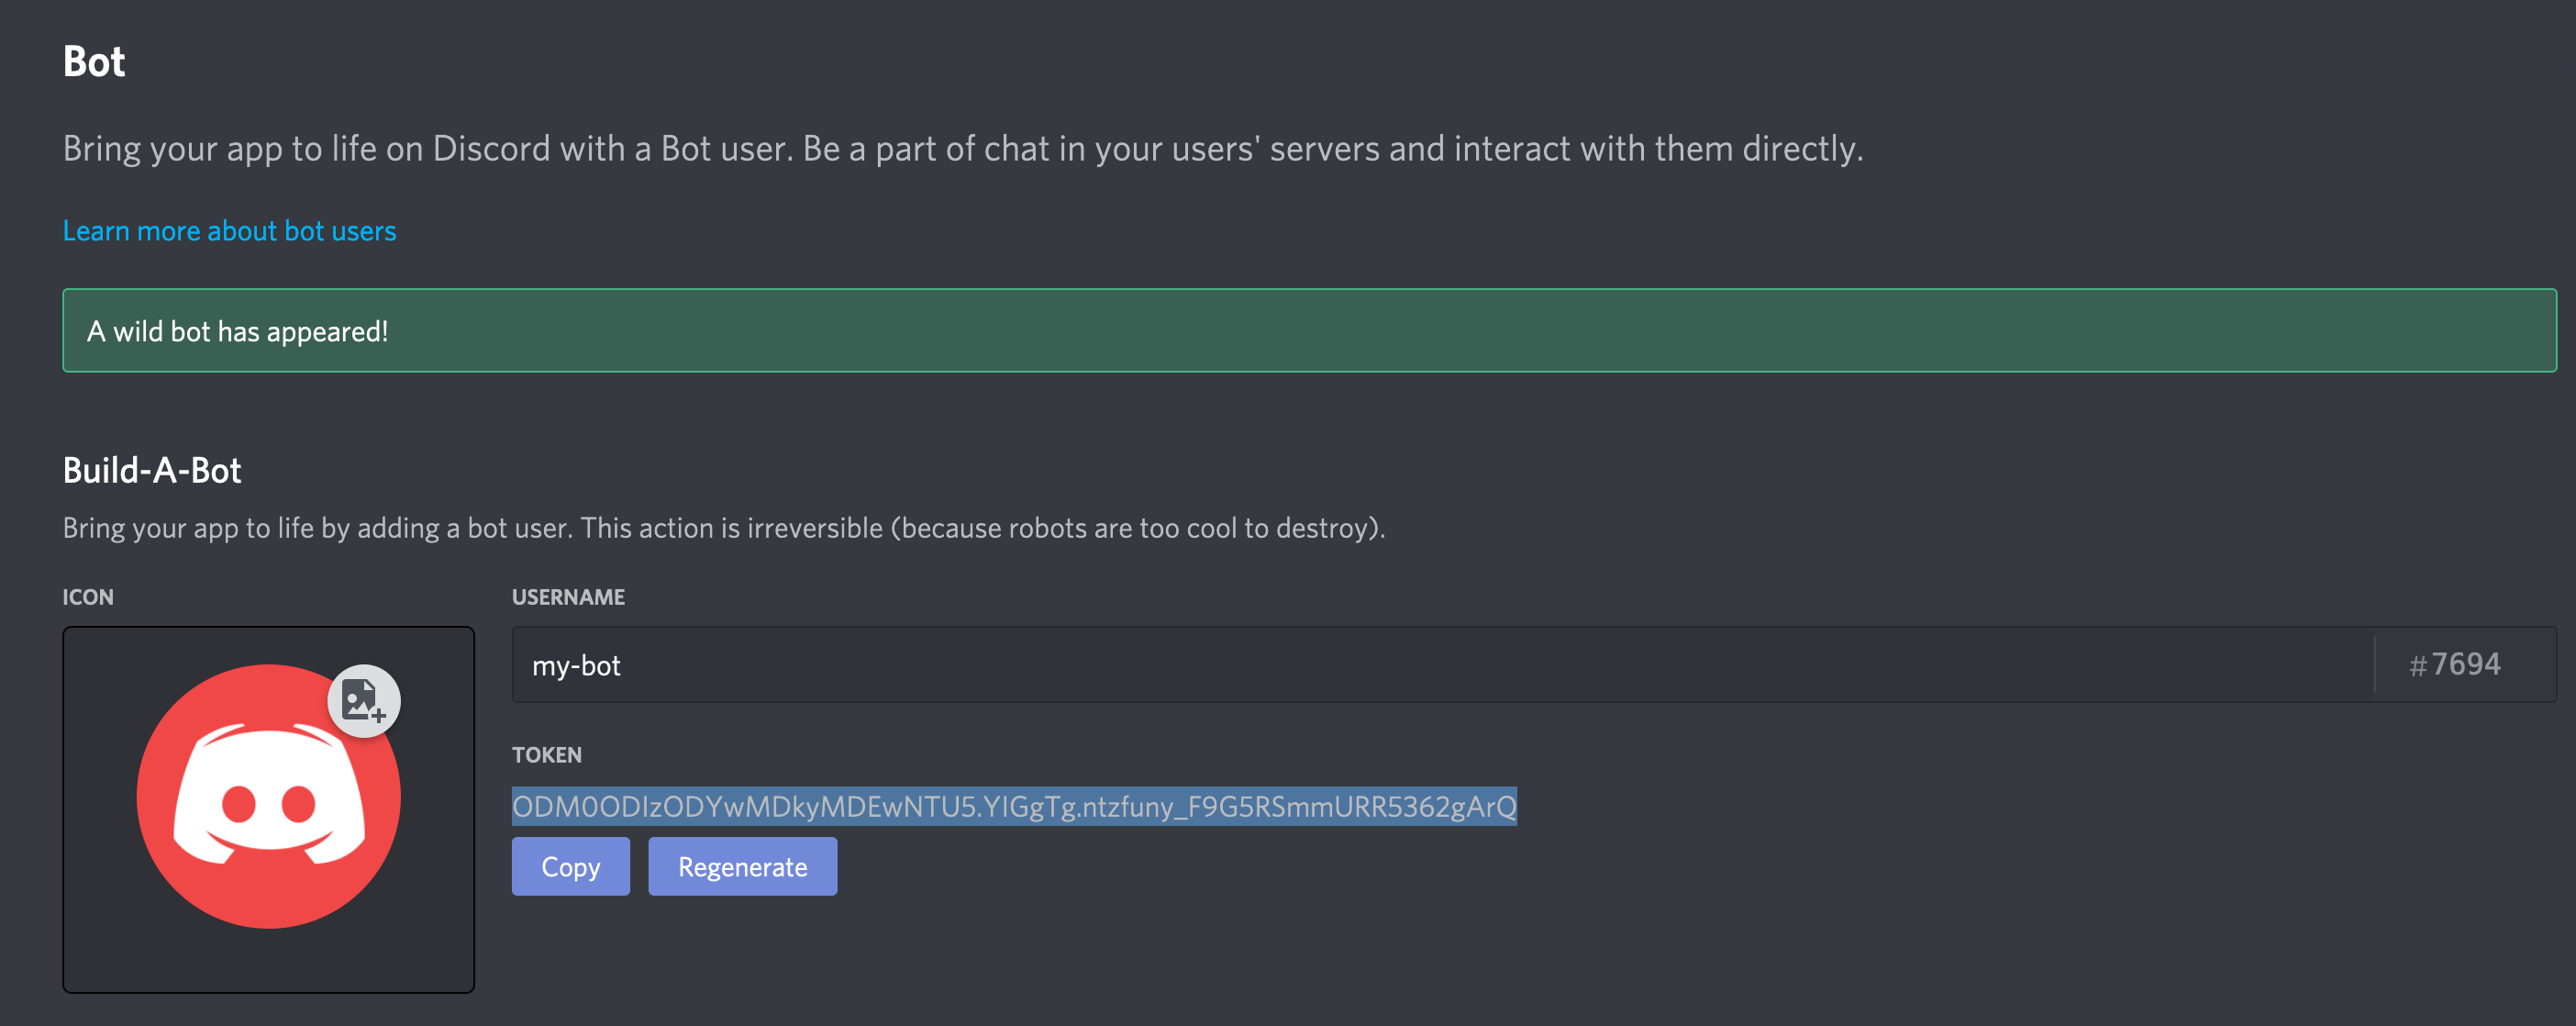The height and width of the screenshot is (1026, 2576).
Task: Open Learn more about bot users link
Action: click(x=229, y=231)
